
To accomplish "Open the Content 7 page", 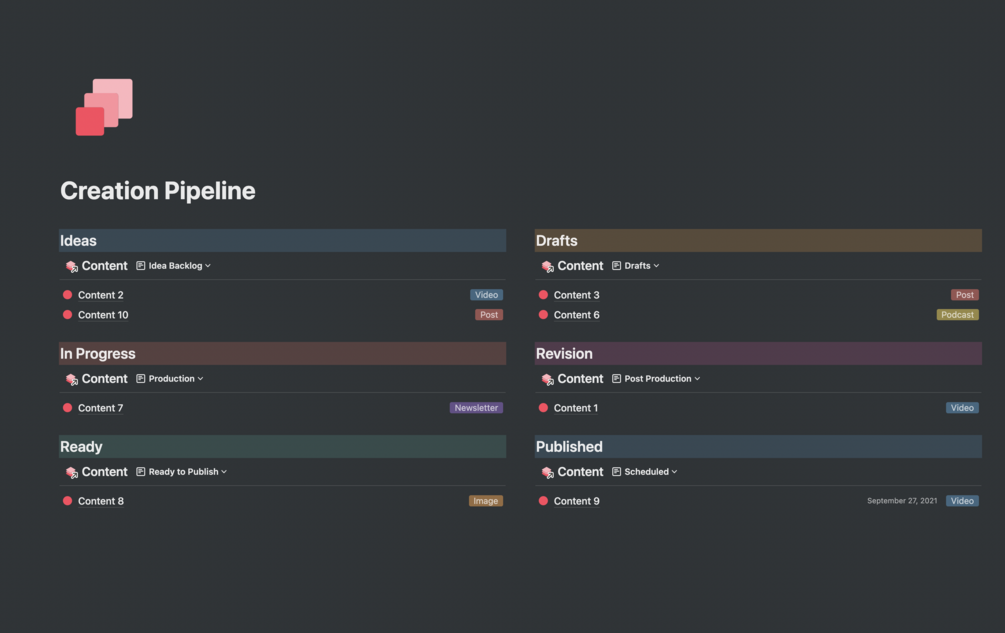I will 101,408.
